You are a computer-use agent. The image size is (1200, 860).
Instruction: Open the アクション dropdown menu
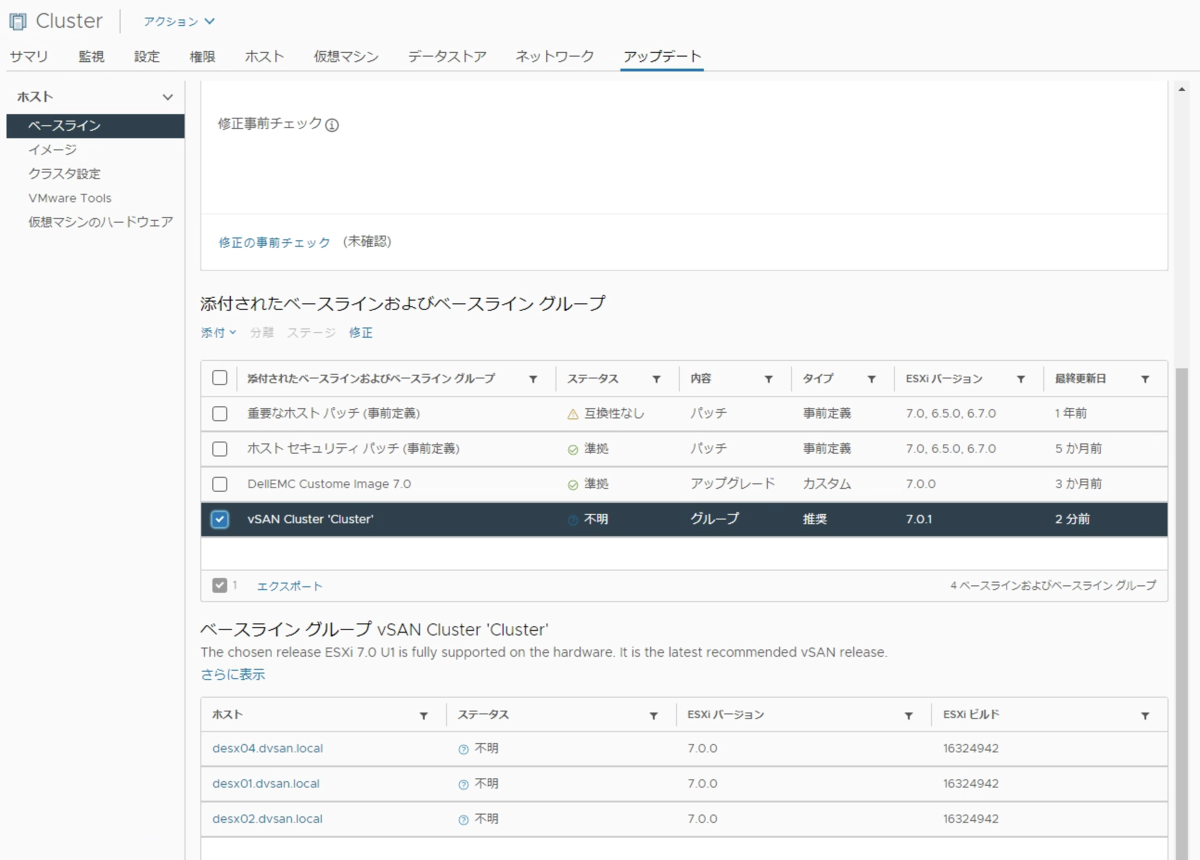179,21
